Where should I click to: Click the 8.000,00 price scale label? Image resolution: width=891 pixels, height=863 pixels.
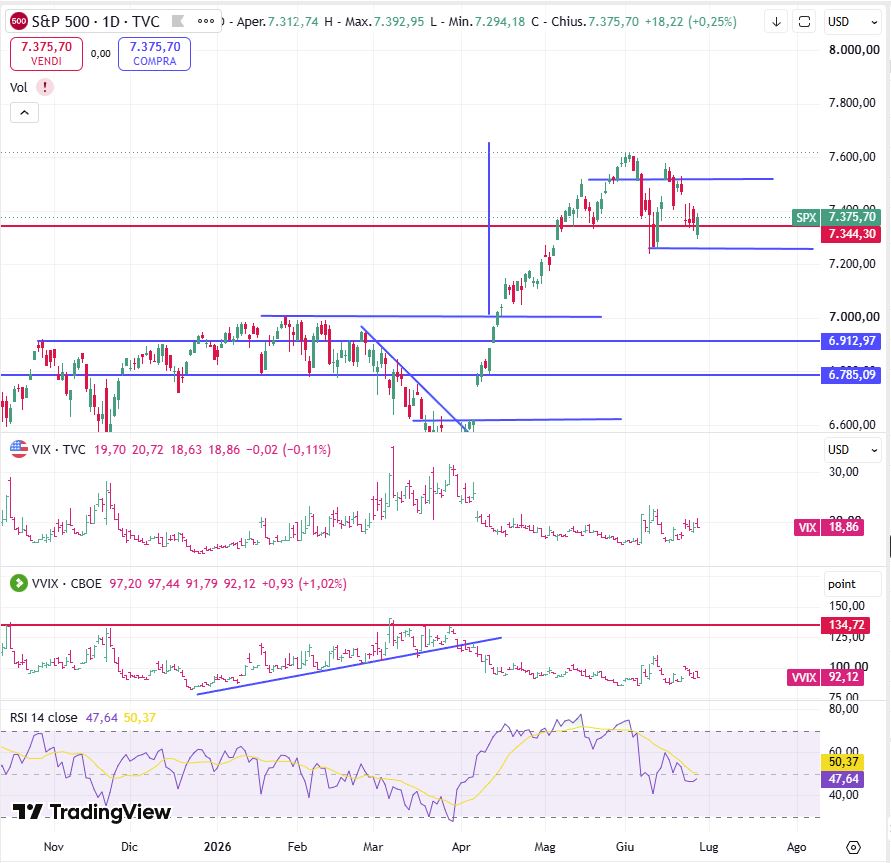pyautogui.click(x=854, y=50)
